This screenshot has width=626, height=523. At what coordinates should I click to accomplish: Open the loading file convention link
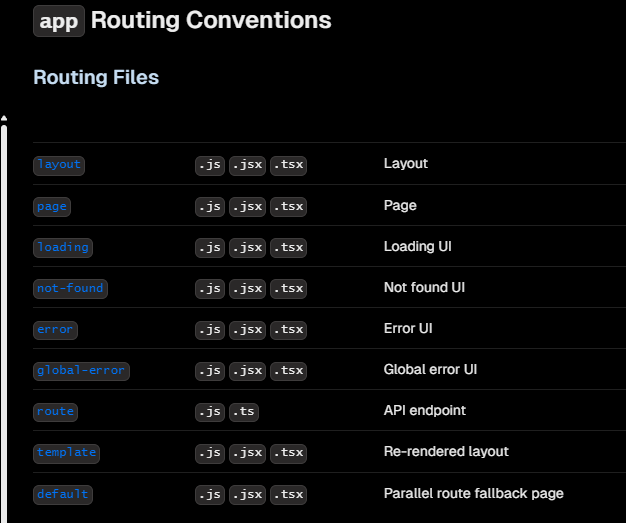click(x=62, y=247)
